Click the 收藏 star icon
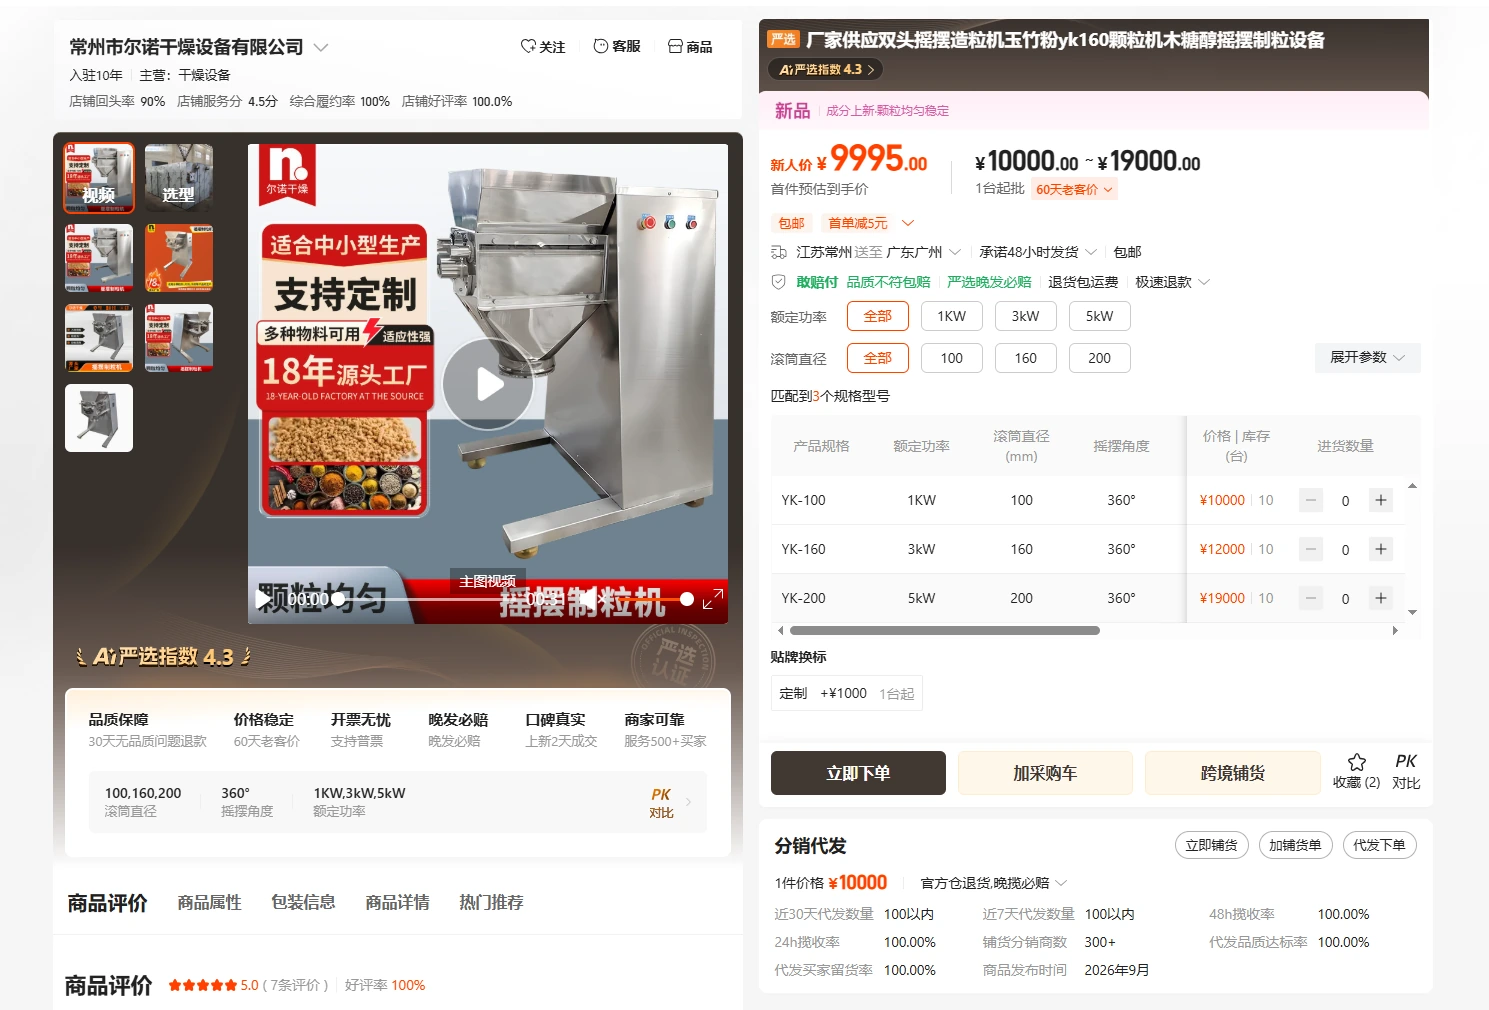1489x1010 pixels. pyautogui.click(x=1356, y=762)
